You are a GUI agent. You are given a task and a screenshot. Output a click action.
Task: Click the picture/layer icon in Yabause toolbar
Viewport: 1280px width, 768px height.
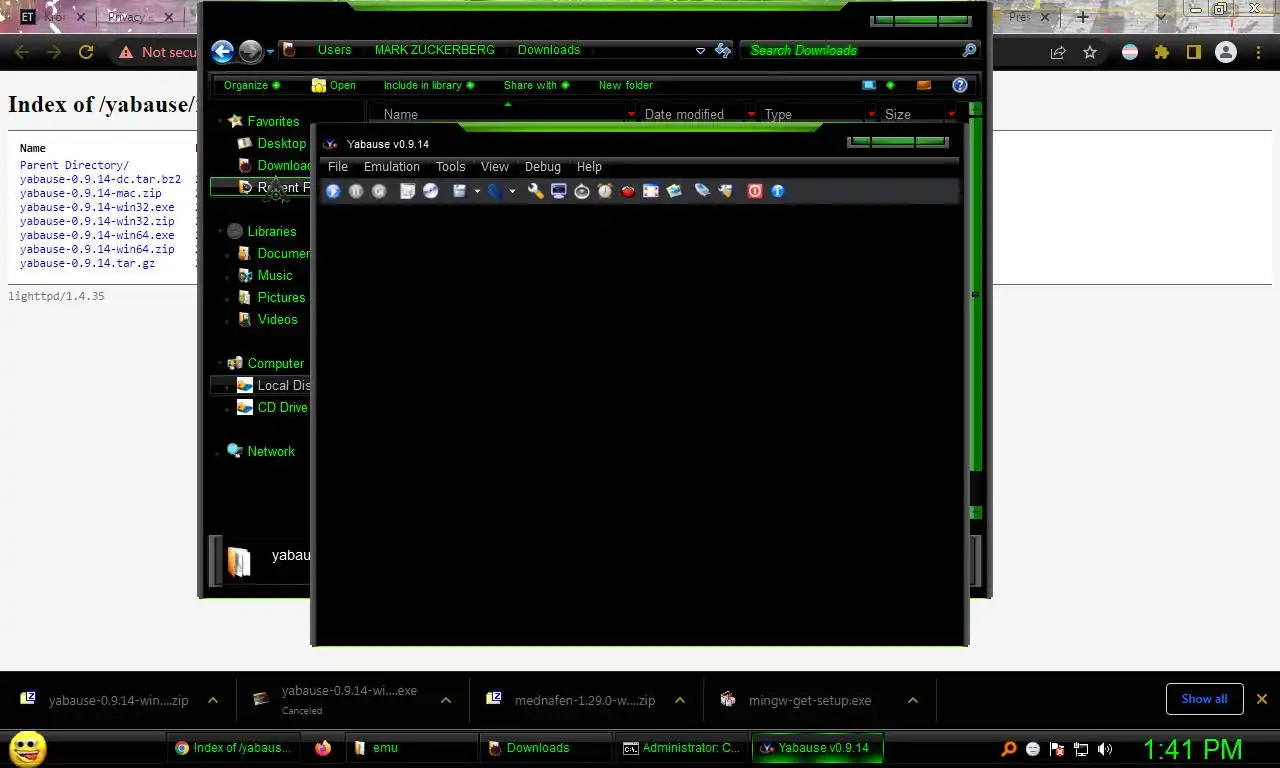(x=674, y=191)
